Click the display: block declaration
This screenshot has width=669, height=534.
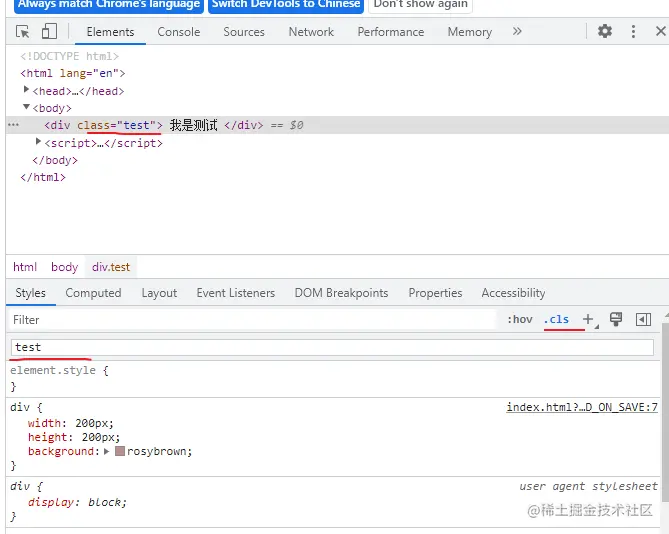coord(78,502)
